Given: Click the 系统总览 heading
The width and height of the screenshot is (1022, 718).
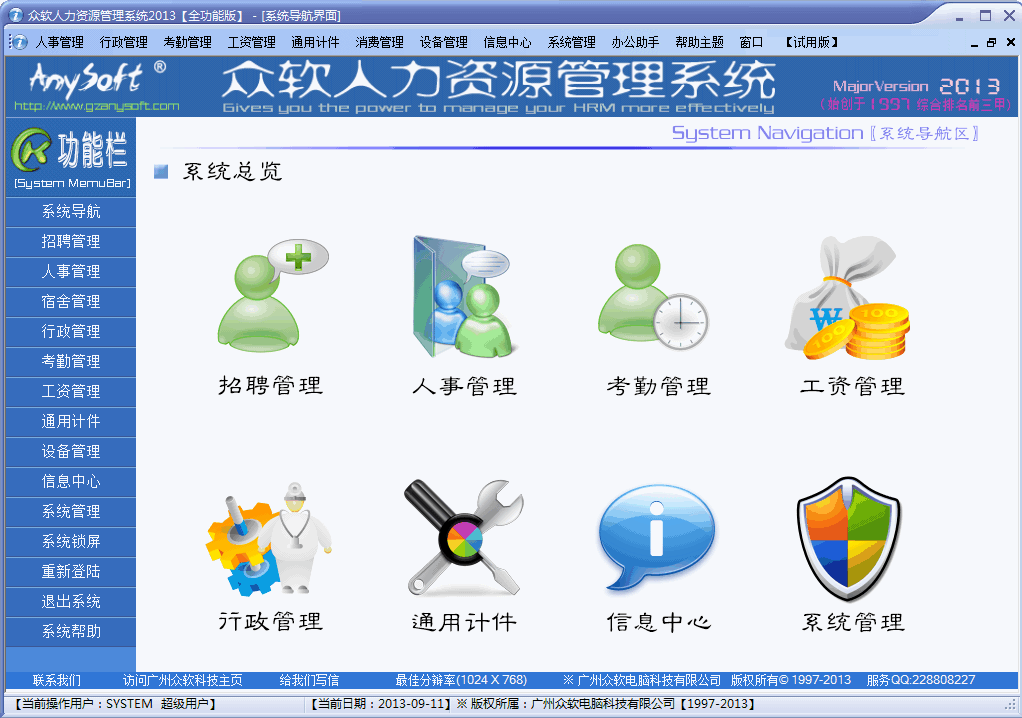Looking at the screenshot, I should point(231,171).
